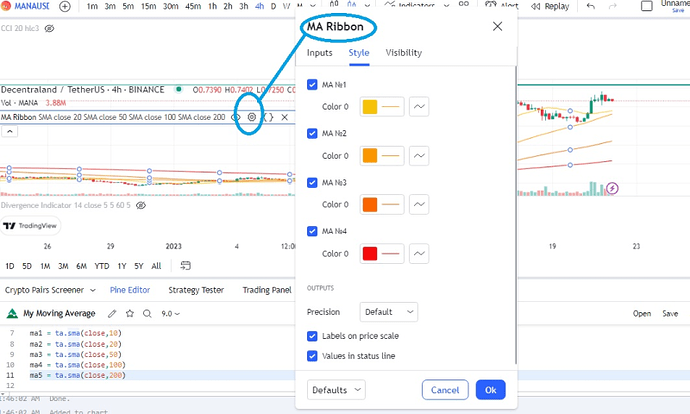This screenshot has width=690, height=414.
Task: Open the go-to-date calendar icon
Action: (186, 266)
